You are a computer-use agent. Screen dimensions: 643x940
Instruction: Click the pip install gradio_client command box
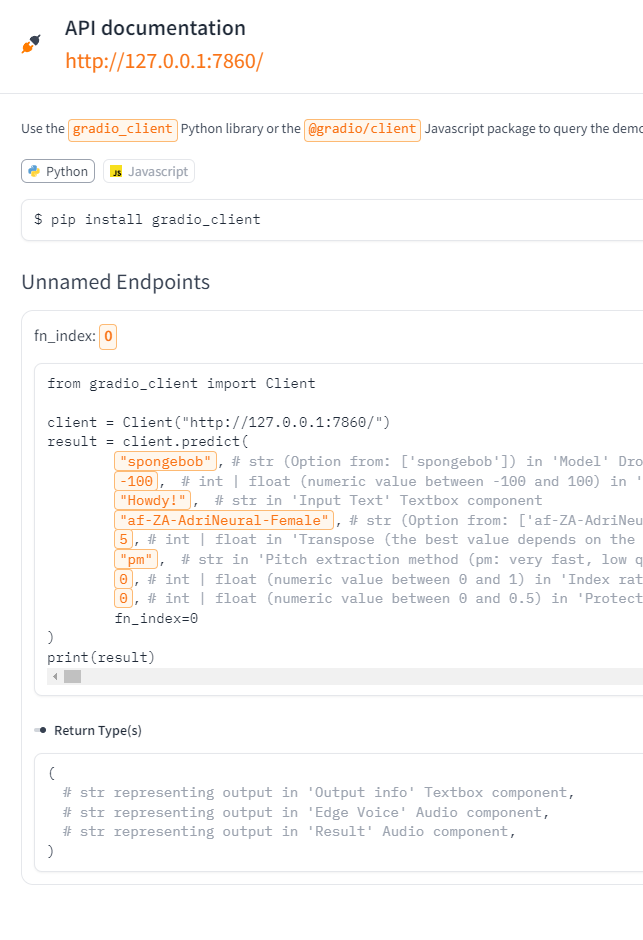tap(332, 220)
